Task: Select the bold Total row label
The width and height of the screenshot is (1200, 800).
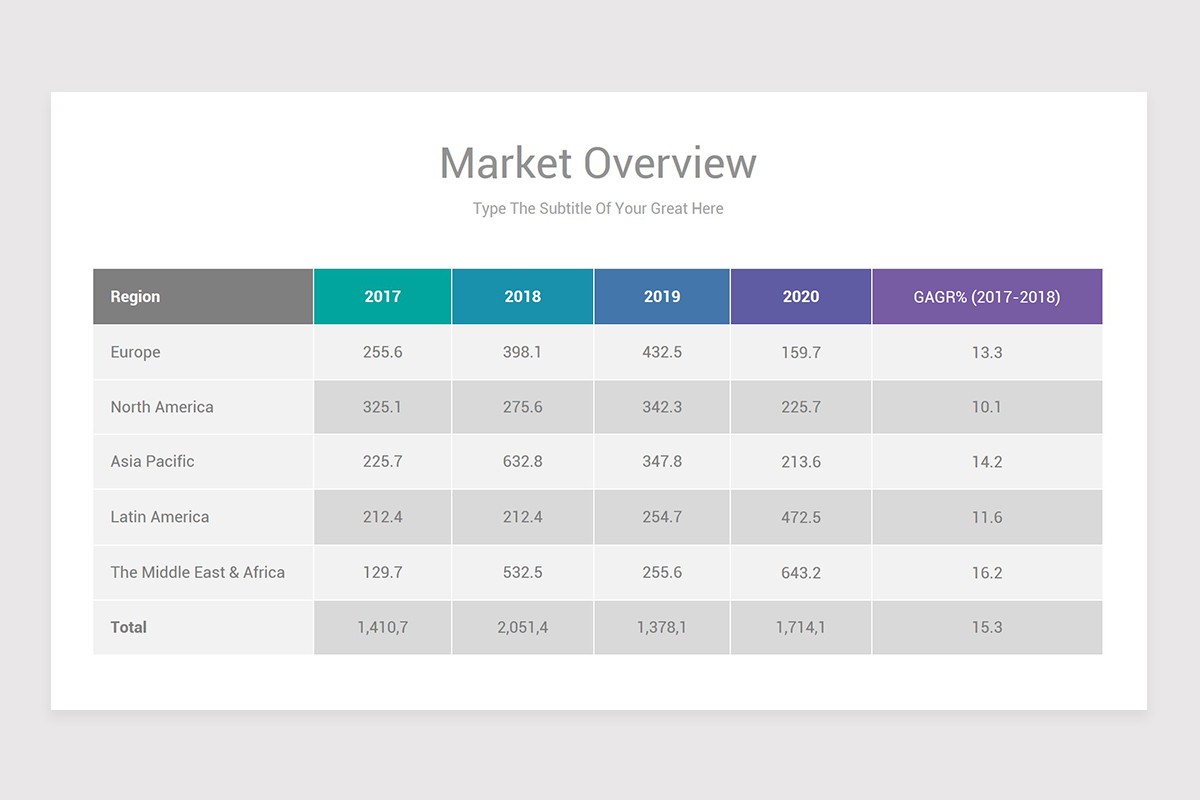Action: click(x=129, y=627)
